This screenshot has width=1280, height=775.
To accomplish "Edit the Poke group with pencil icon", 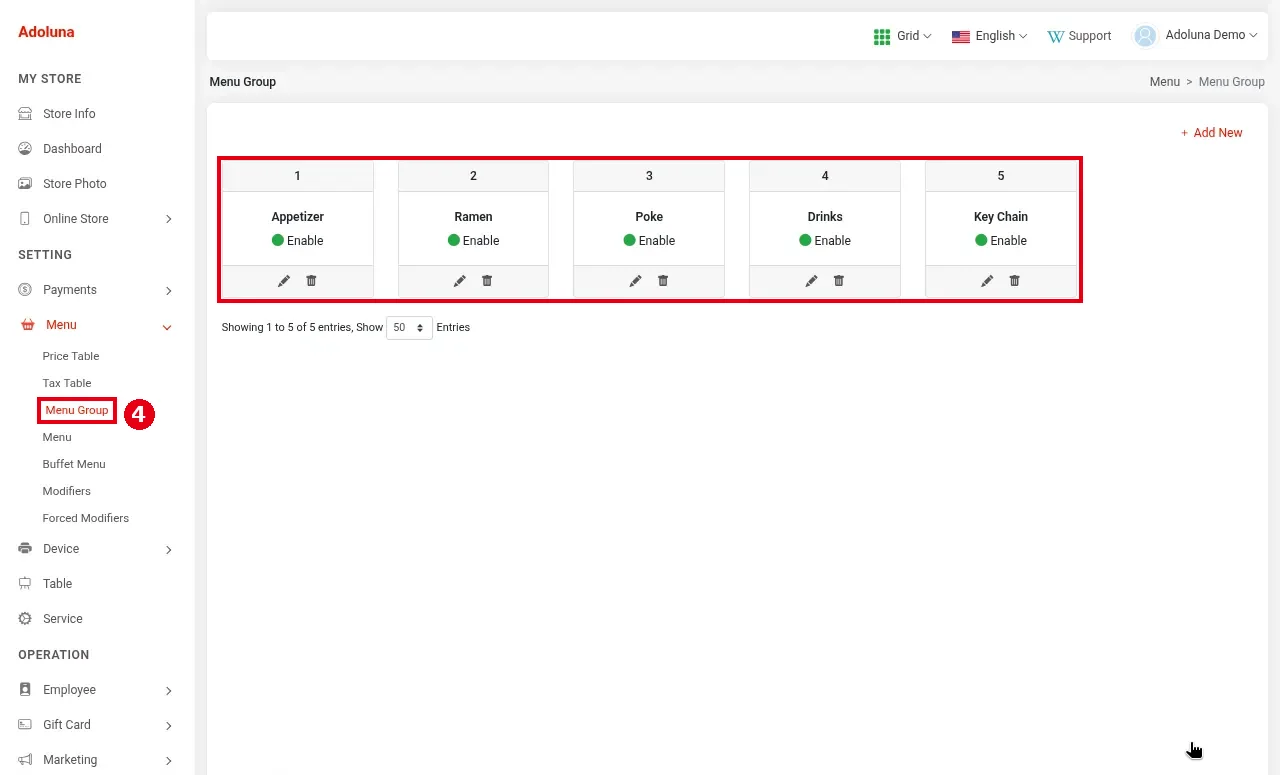I will (636, 281).
